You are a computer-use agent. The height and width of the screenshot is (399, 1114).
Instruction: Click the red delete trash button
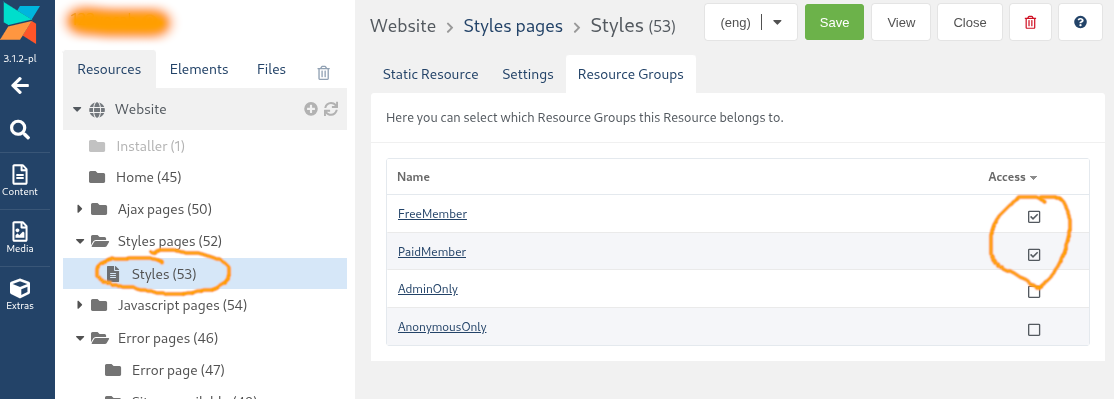tap(1030, 23)
